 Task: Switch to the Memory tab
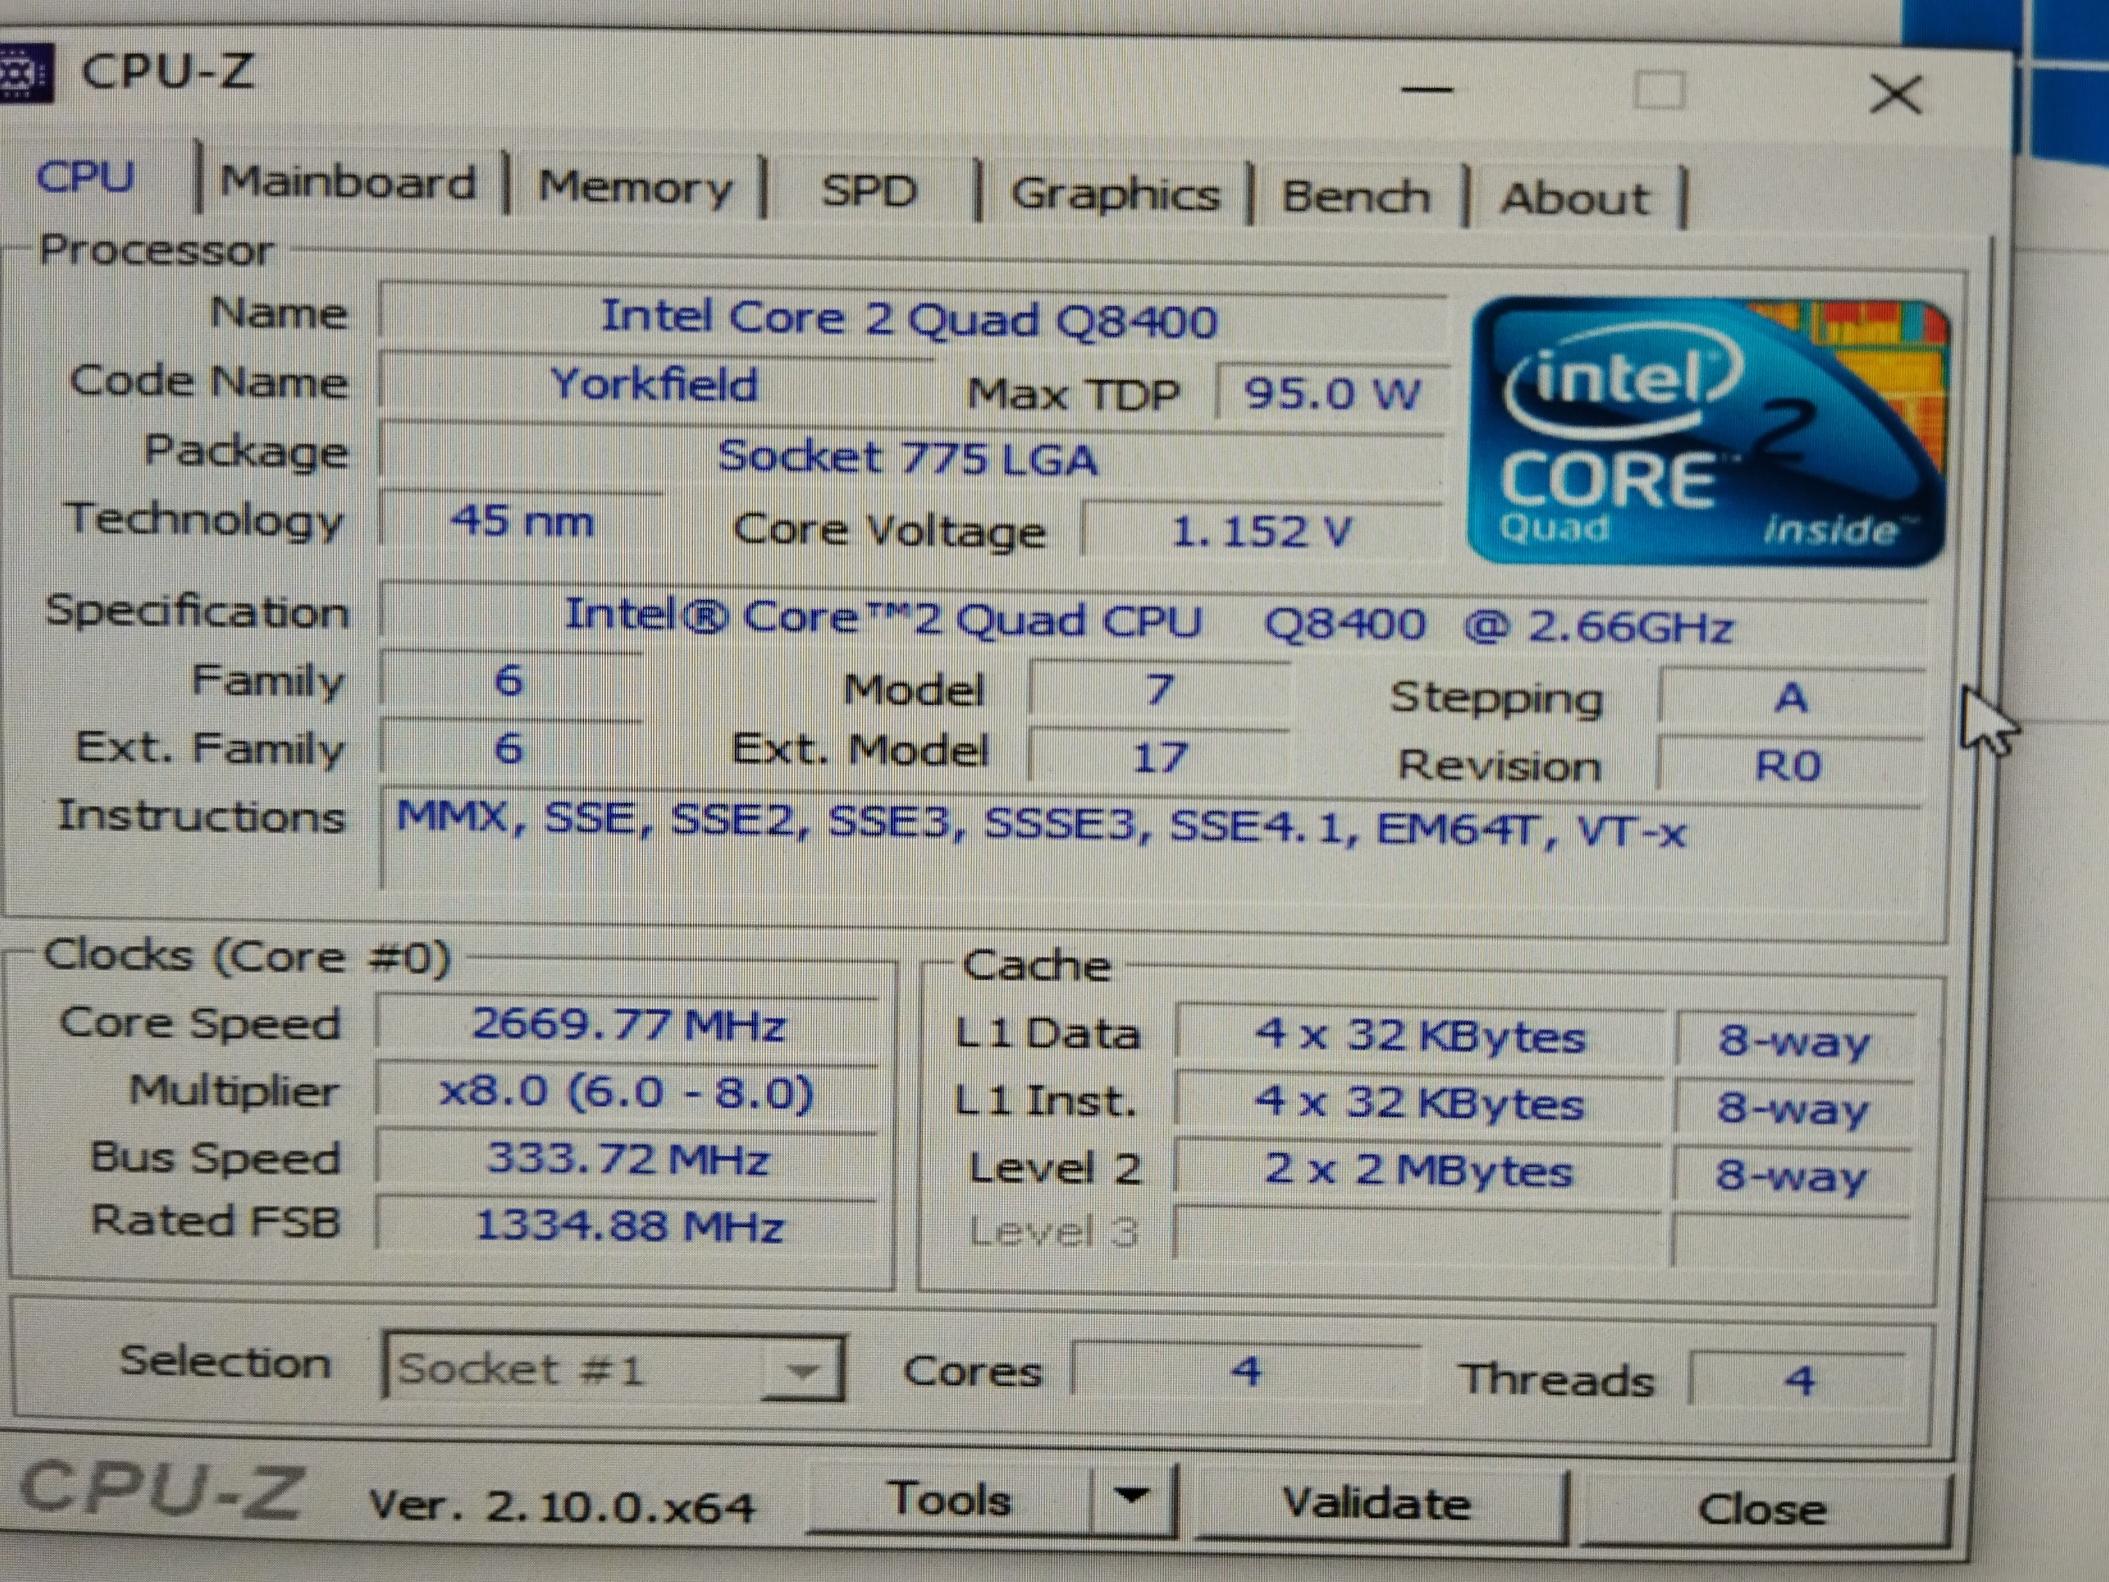tap(636, 187)
